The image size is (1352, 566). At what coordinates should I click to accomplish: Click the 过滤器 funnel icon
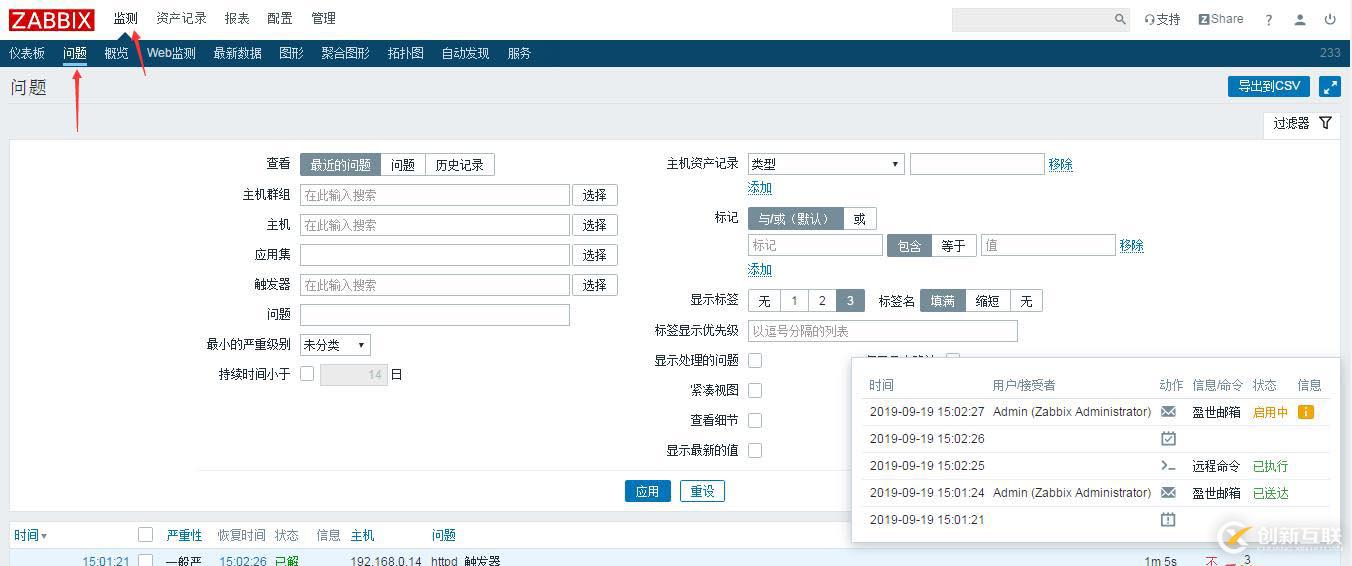pyautogui.click(x=1325, y=123)
